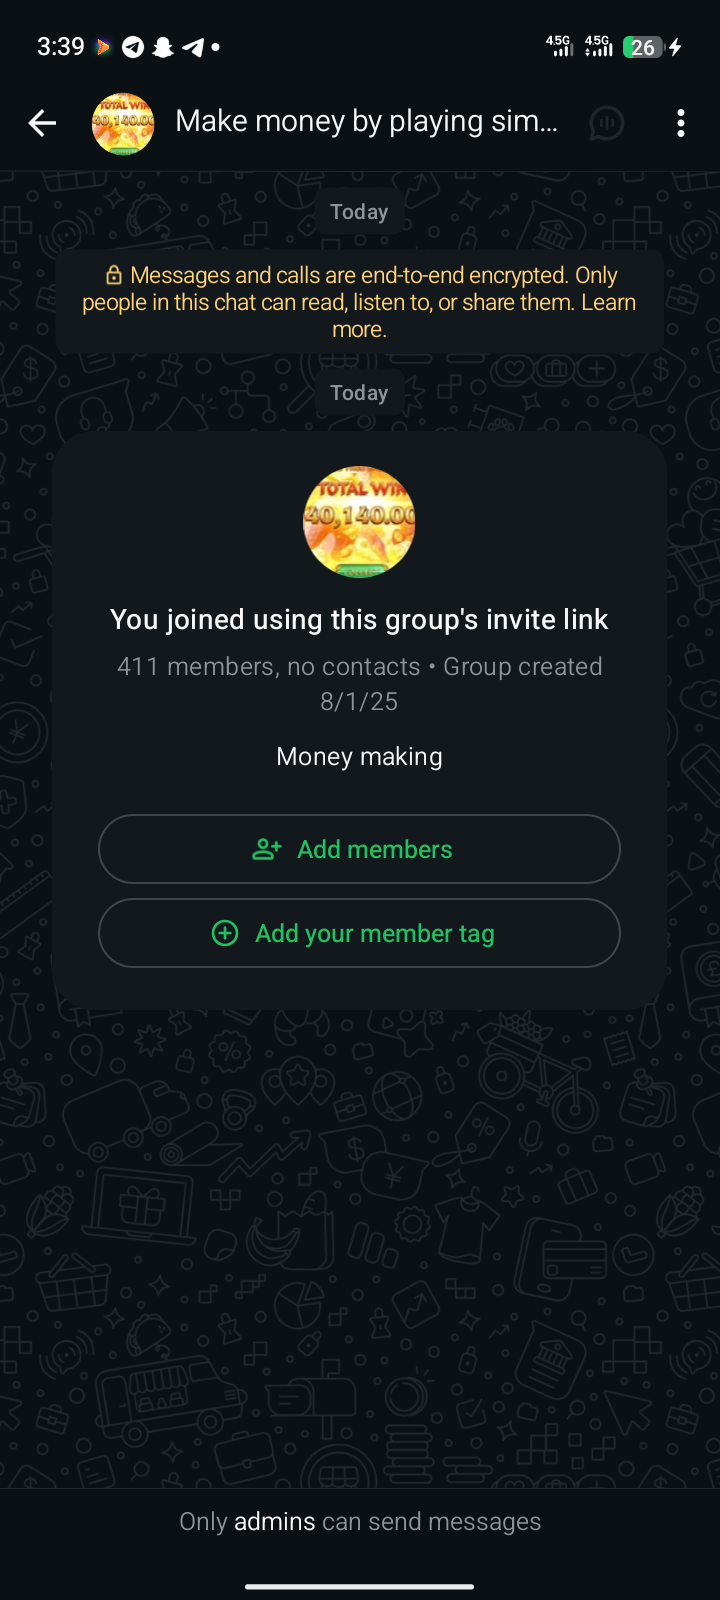This screenshot has height=1600, width=720.
Task: Open the group profile picture in the header
Action: (123, 123)
